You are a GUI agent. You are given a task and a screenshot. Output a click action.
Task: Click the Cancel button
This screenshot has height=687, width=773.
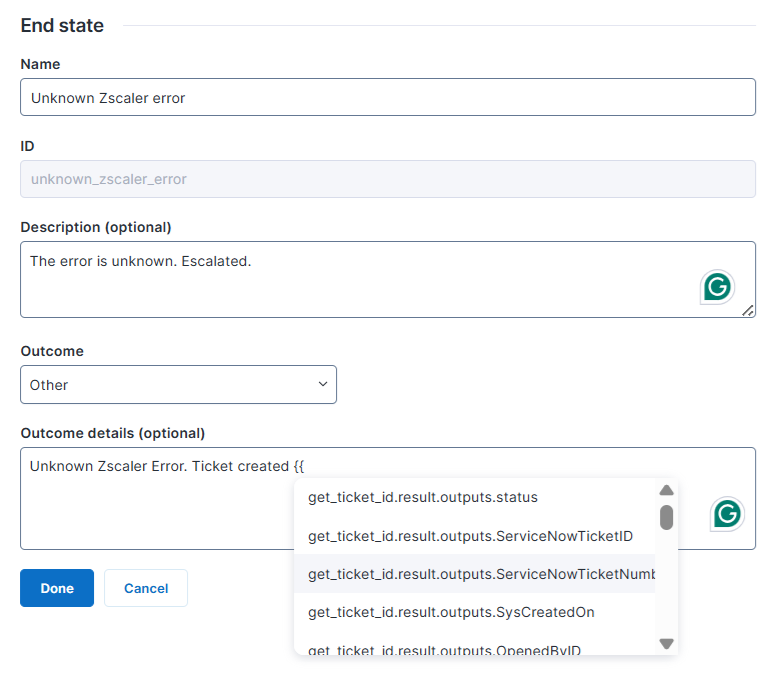pyautogui.click(x=146, y=588)
